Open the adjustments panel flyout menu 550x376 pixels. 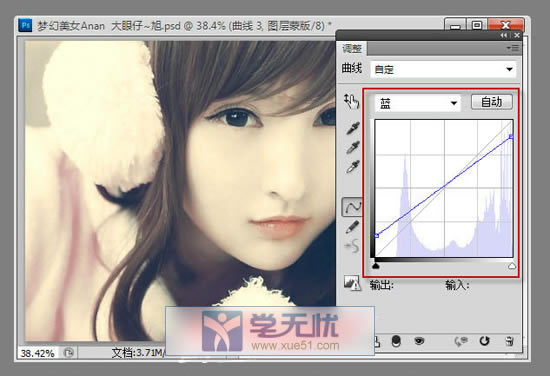point(513,48)
